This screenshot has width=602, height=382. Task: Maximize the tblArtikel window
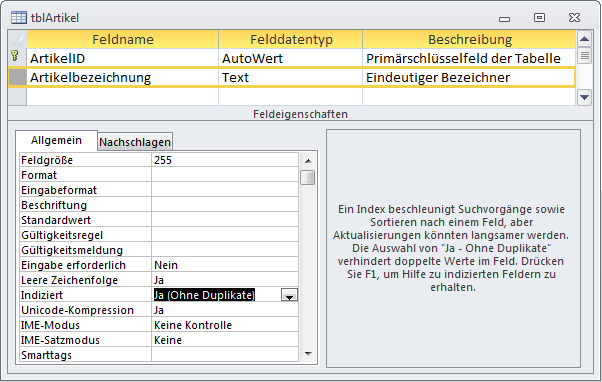point(539,18)
